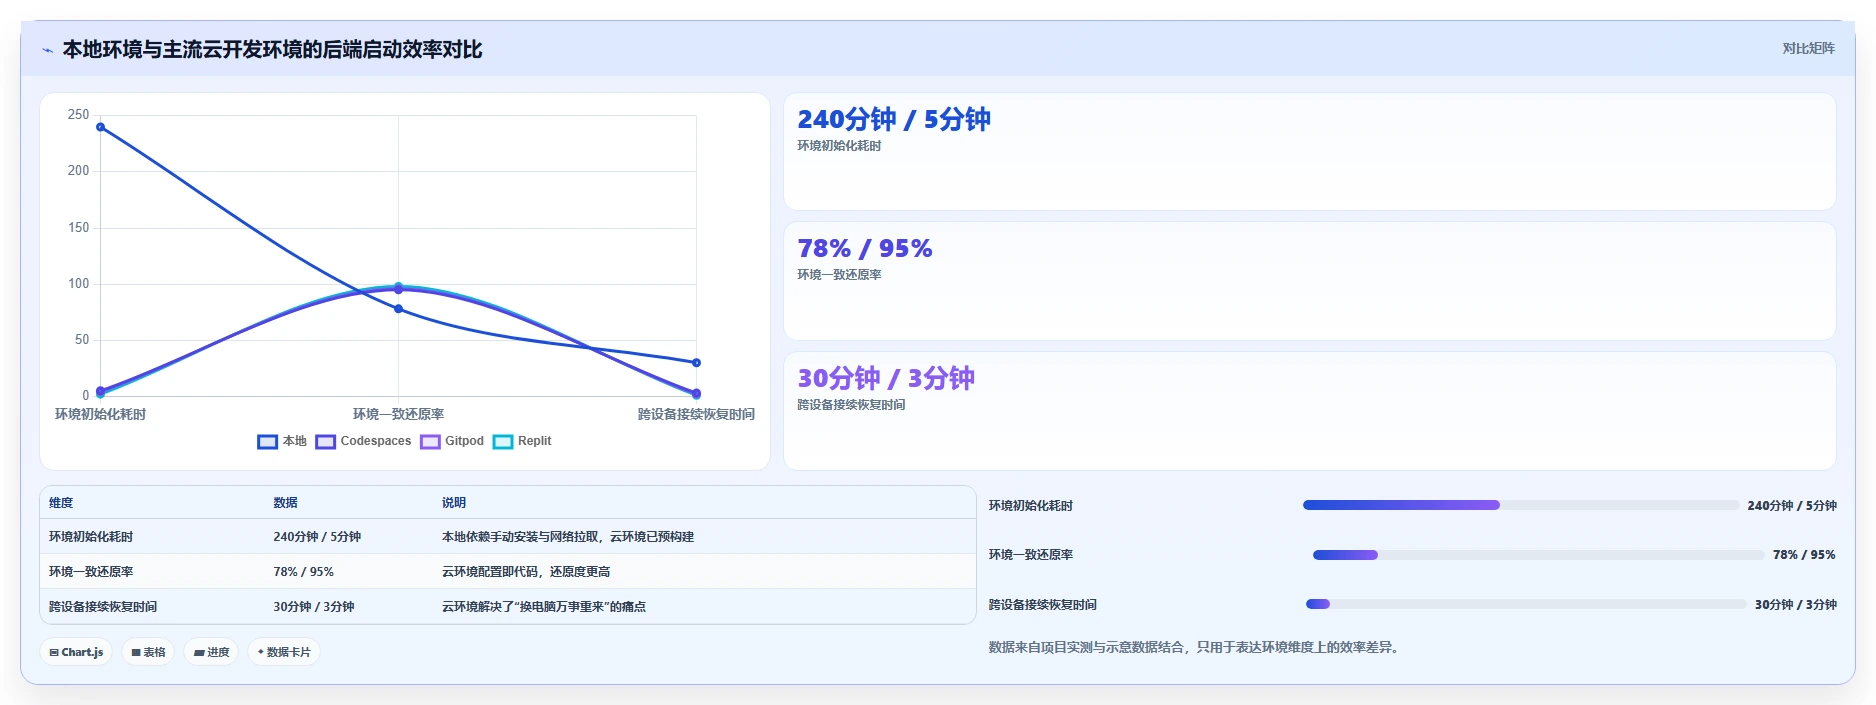Click the 30分钟 / 3分钟 value beside the progress bar
1876x705 pixels.
click(1796, 605)
